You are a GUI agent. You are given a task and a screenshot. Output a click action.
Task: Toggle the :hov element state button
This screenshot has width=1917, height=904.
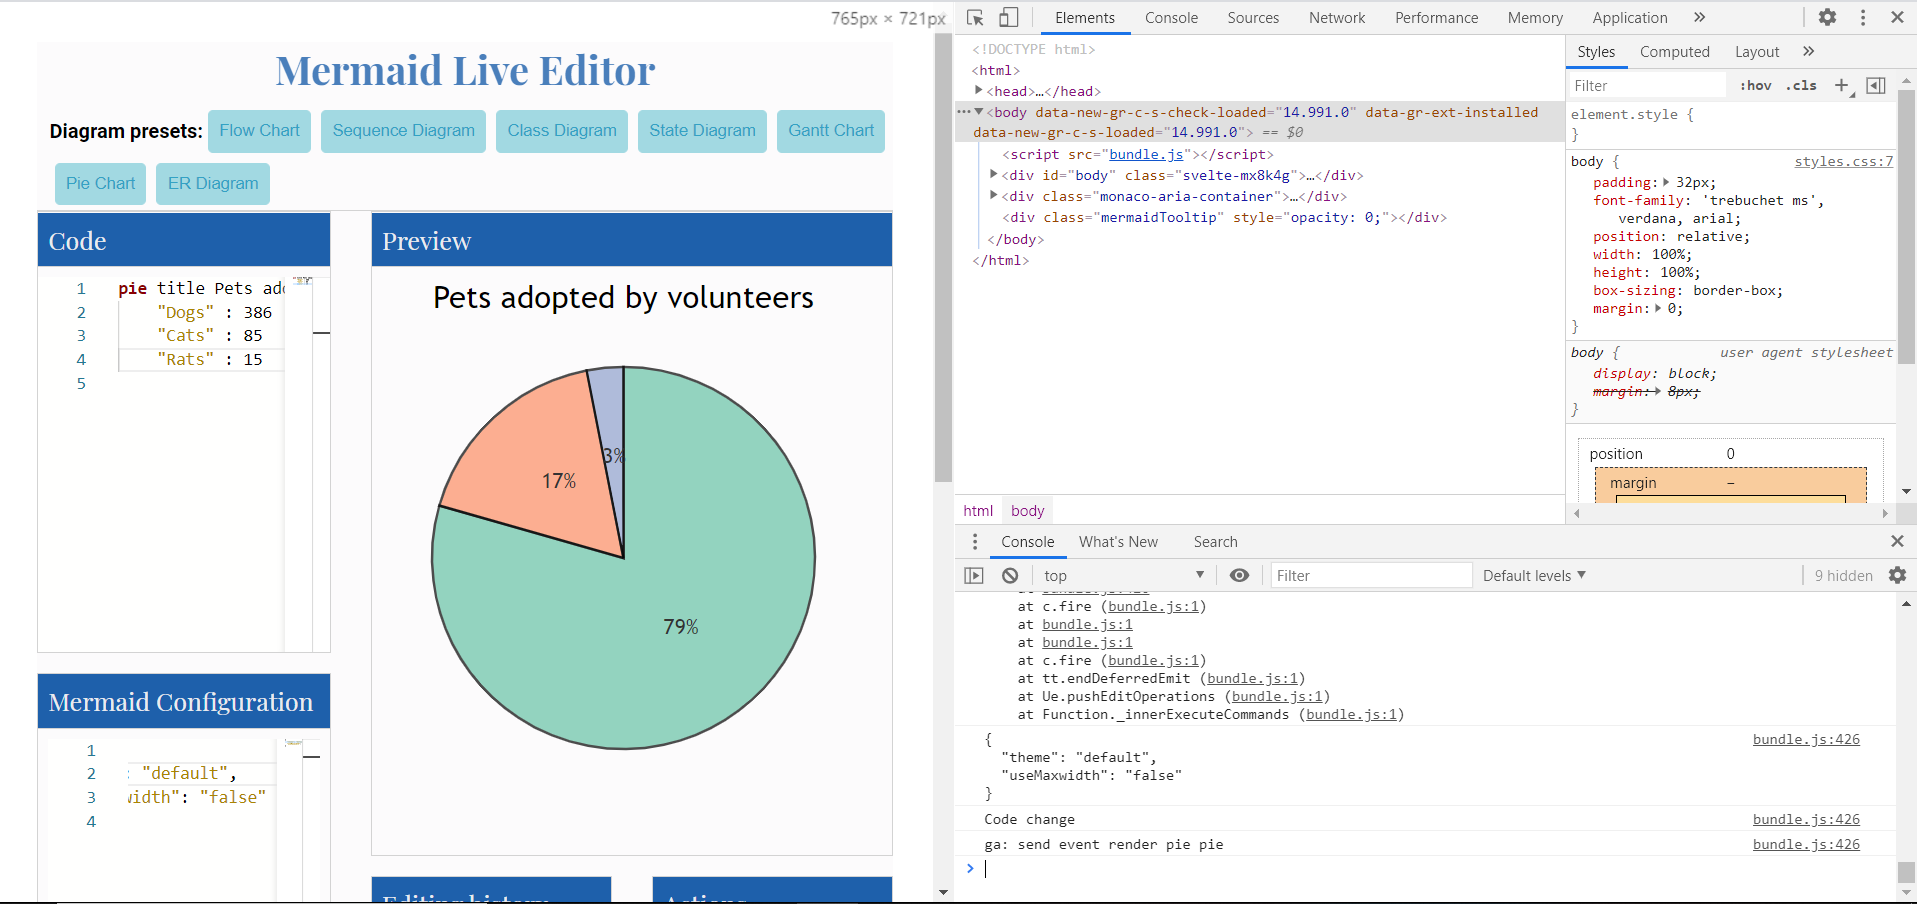(1755, 86)
